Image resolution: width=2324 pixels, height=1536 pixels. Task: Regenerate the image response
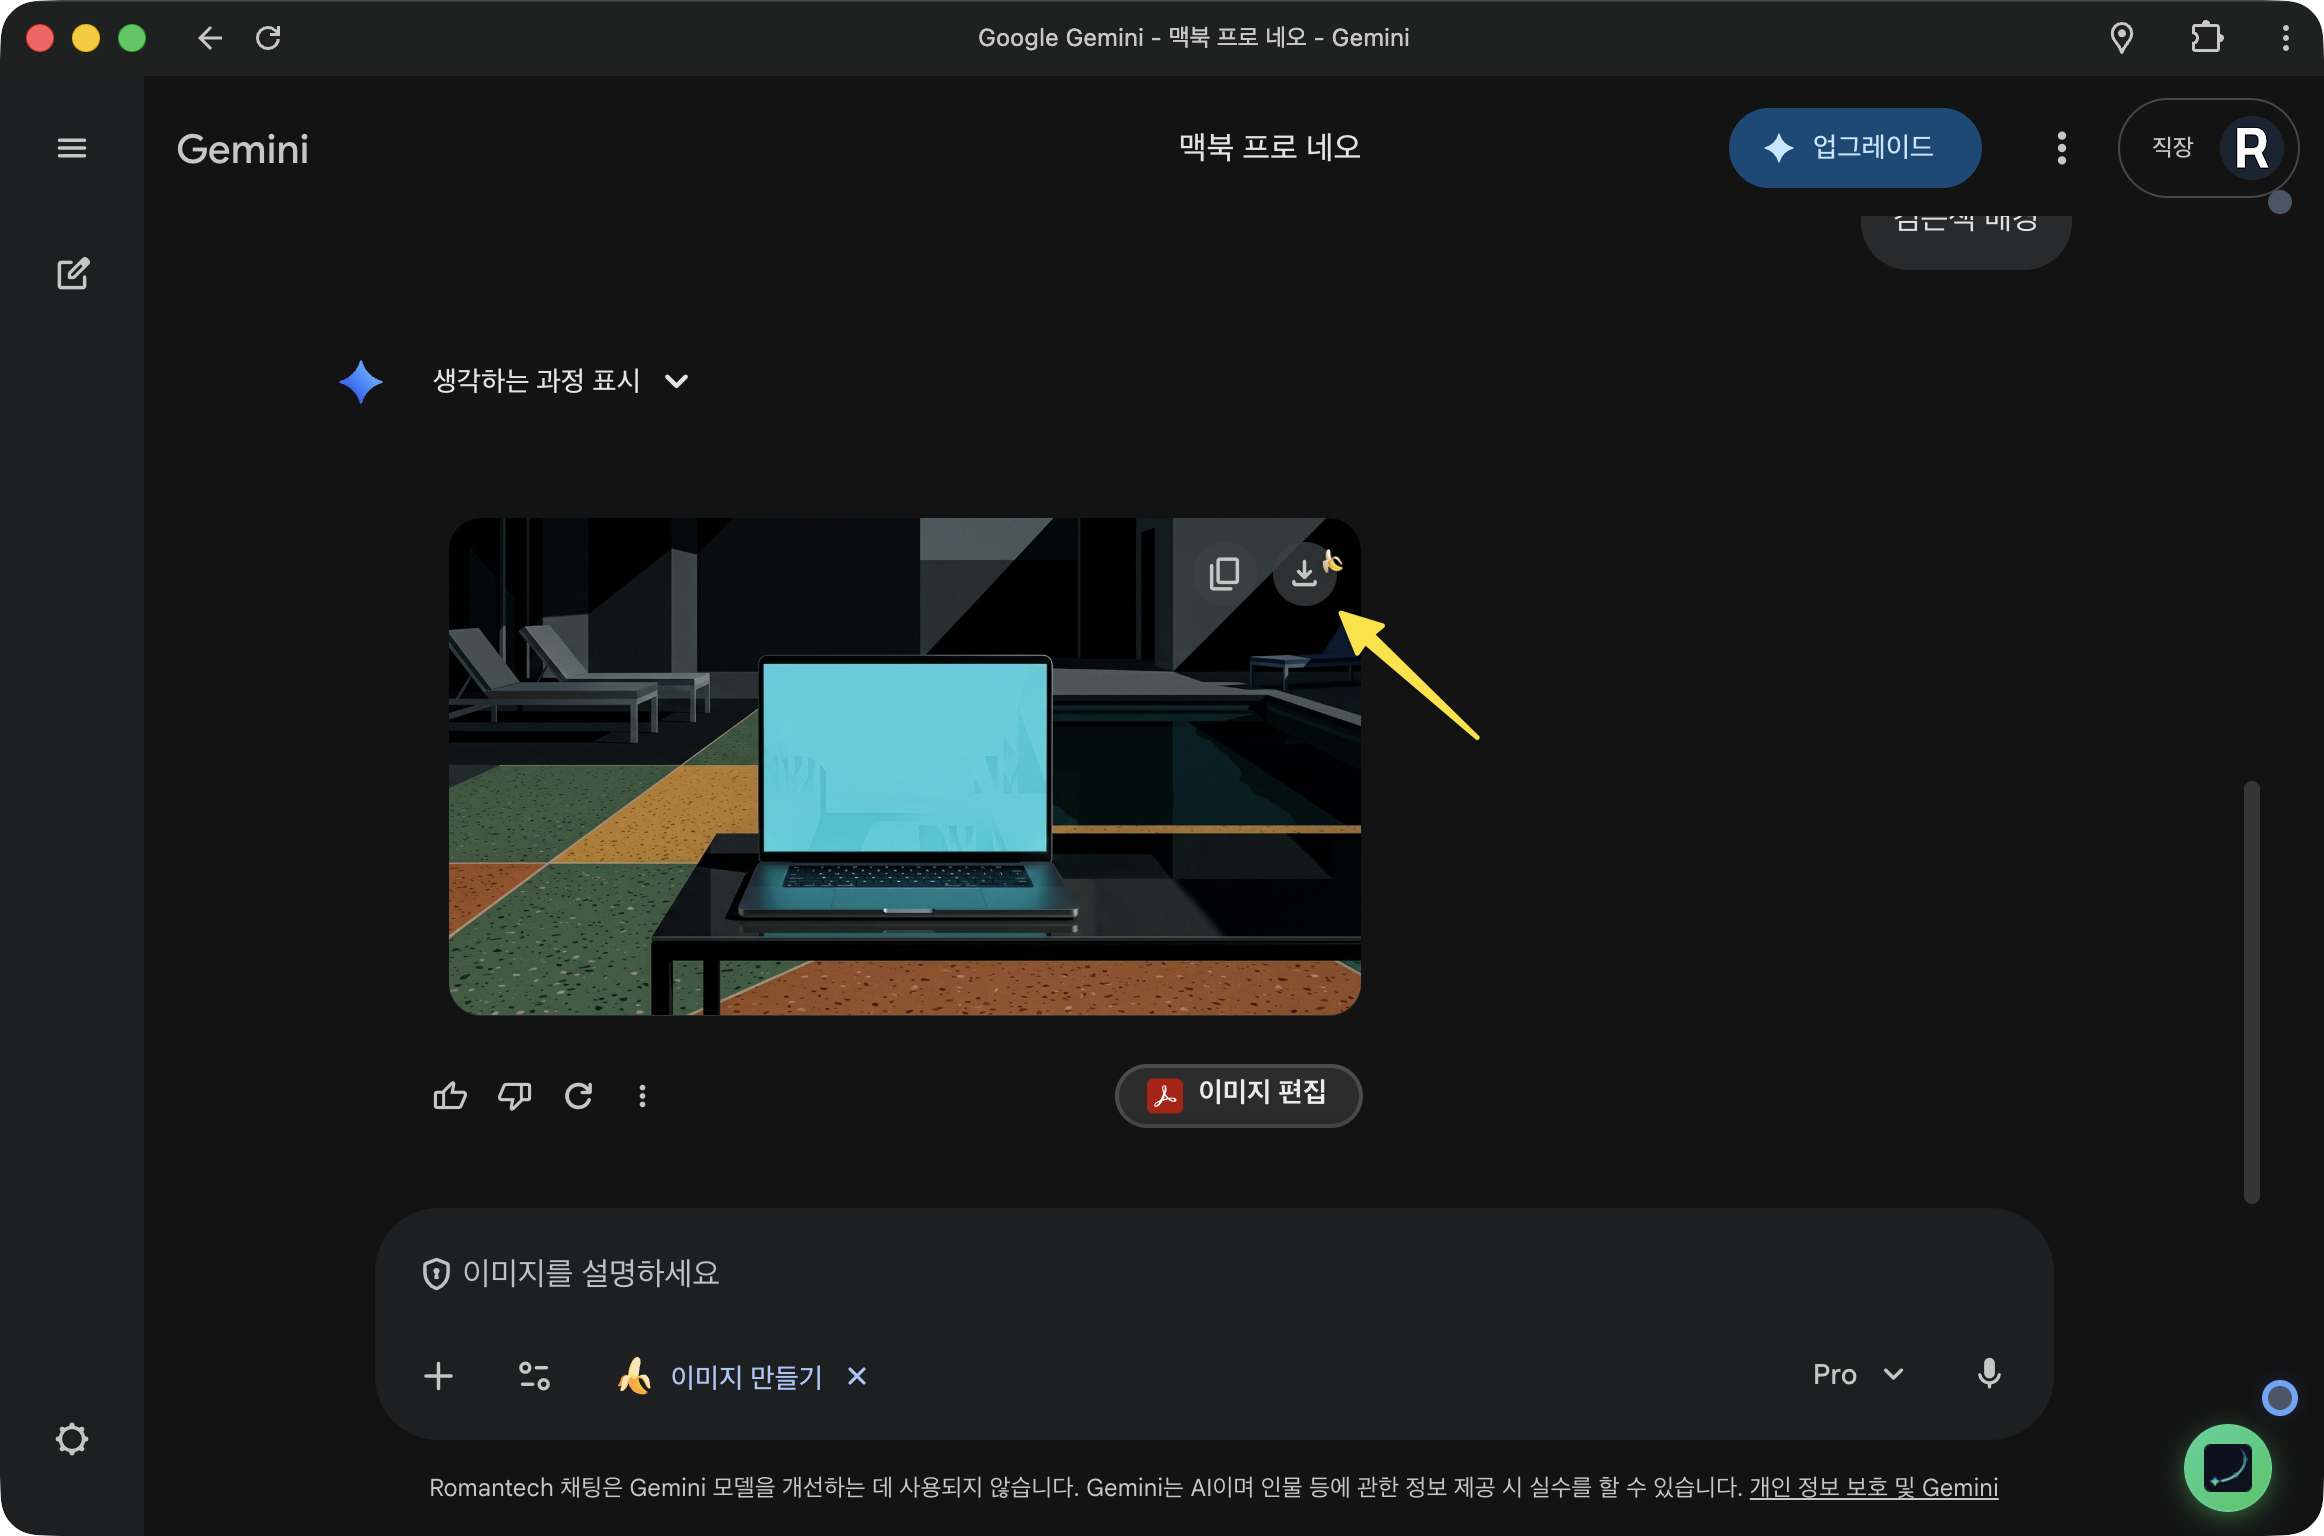point(579,1096)
